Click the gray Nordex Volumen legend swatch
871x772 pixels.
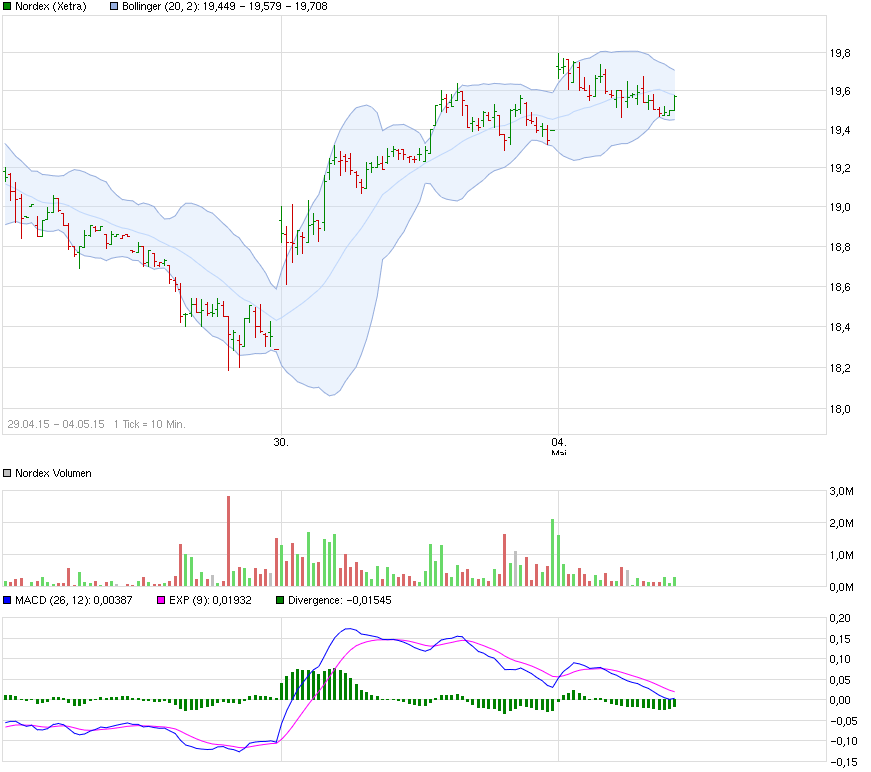pos(8,473)
